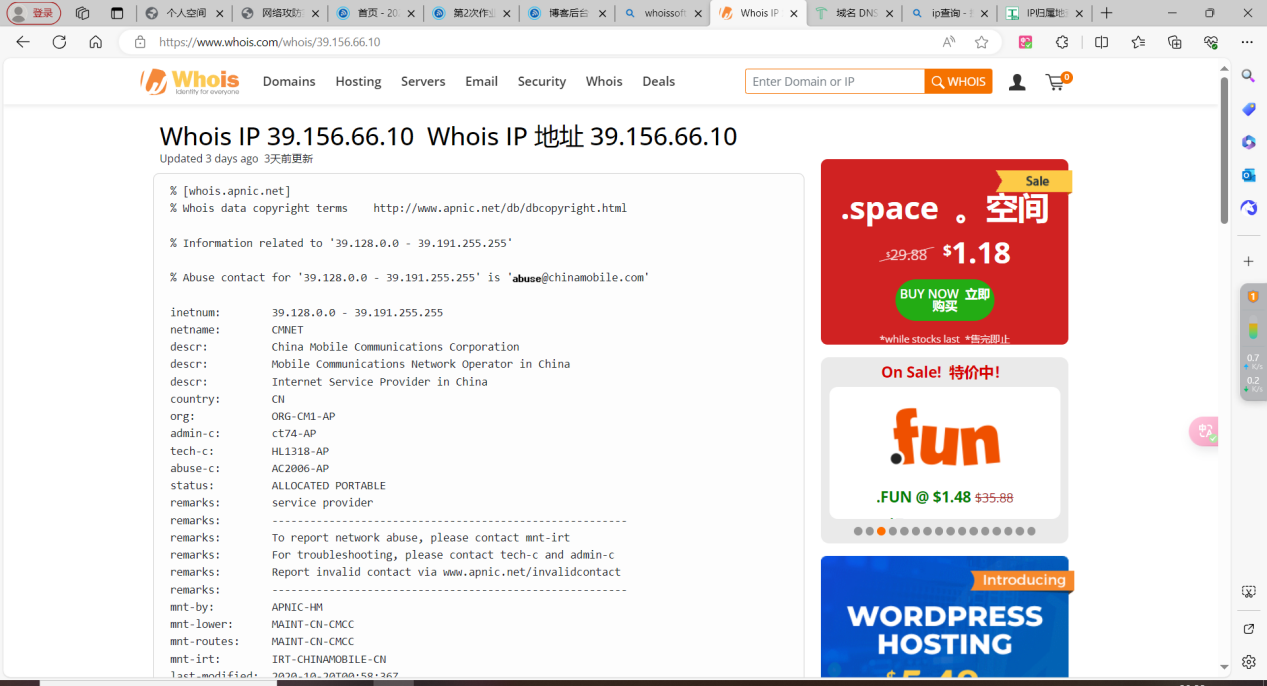Open Microsoft 365 in the sidebar
The width and height of the screenshot is (1267, 686).
(1248, 142)
